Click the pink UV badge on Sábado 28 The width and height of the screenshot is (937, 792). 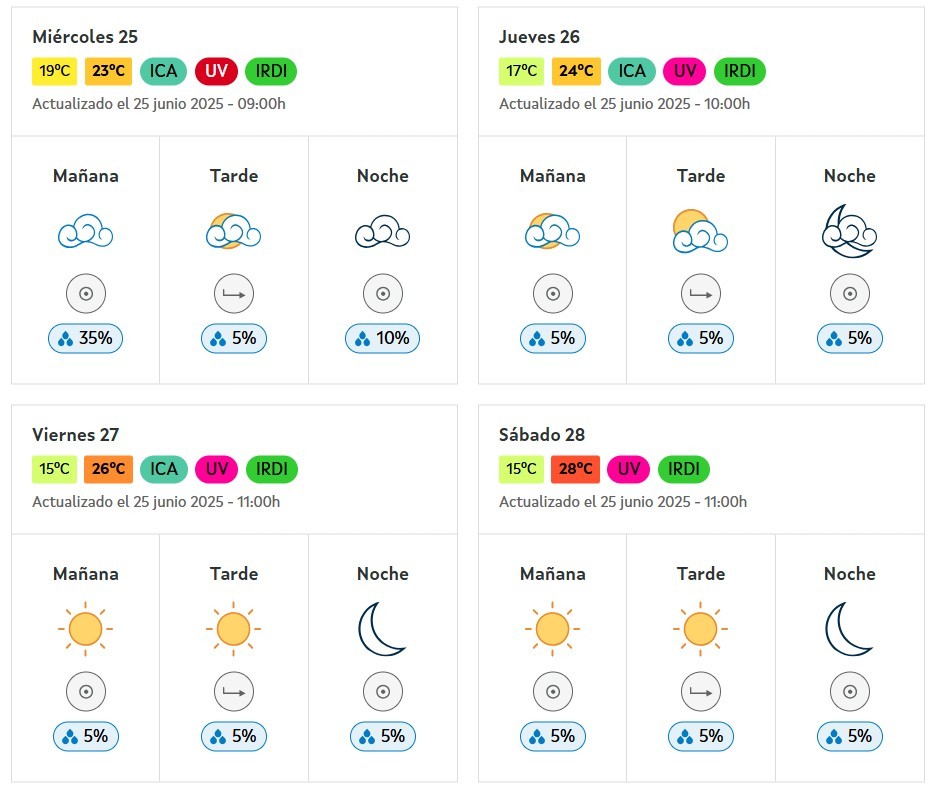629,469
